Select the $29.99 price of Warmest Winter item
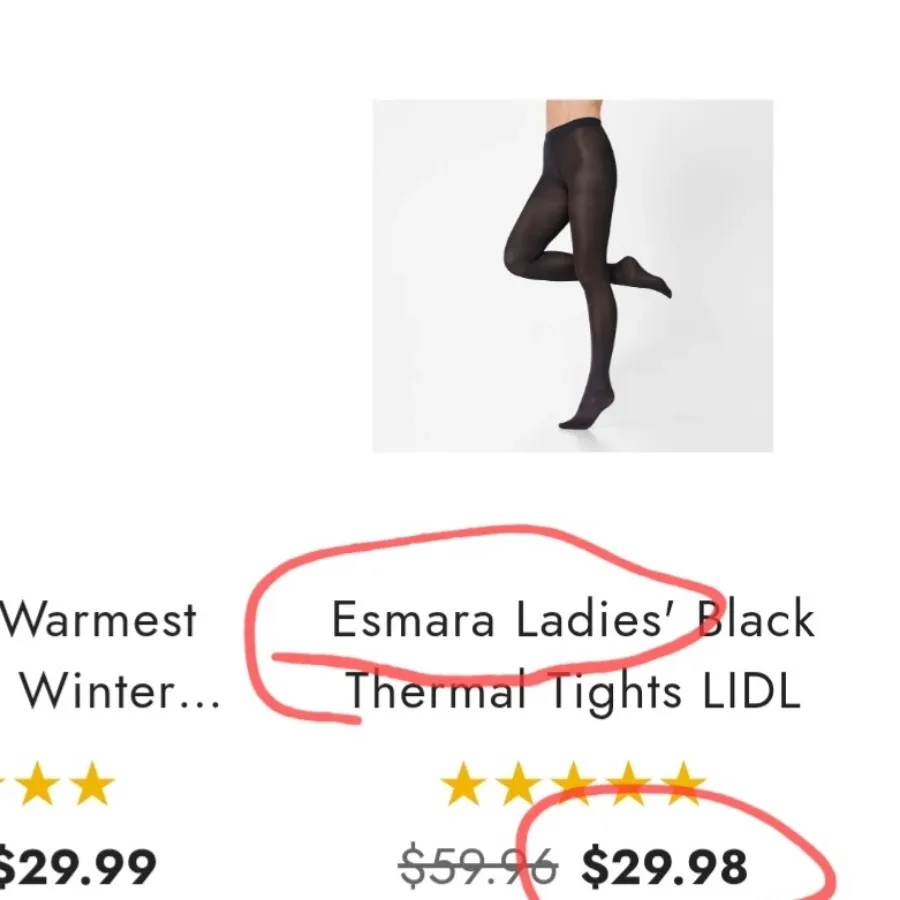Screen dimensions: 900x900 (77, 866)
